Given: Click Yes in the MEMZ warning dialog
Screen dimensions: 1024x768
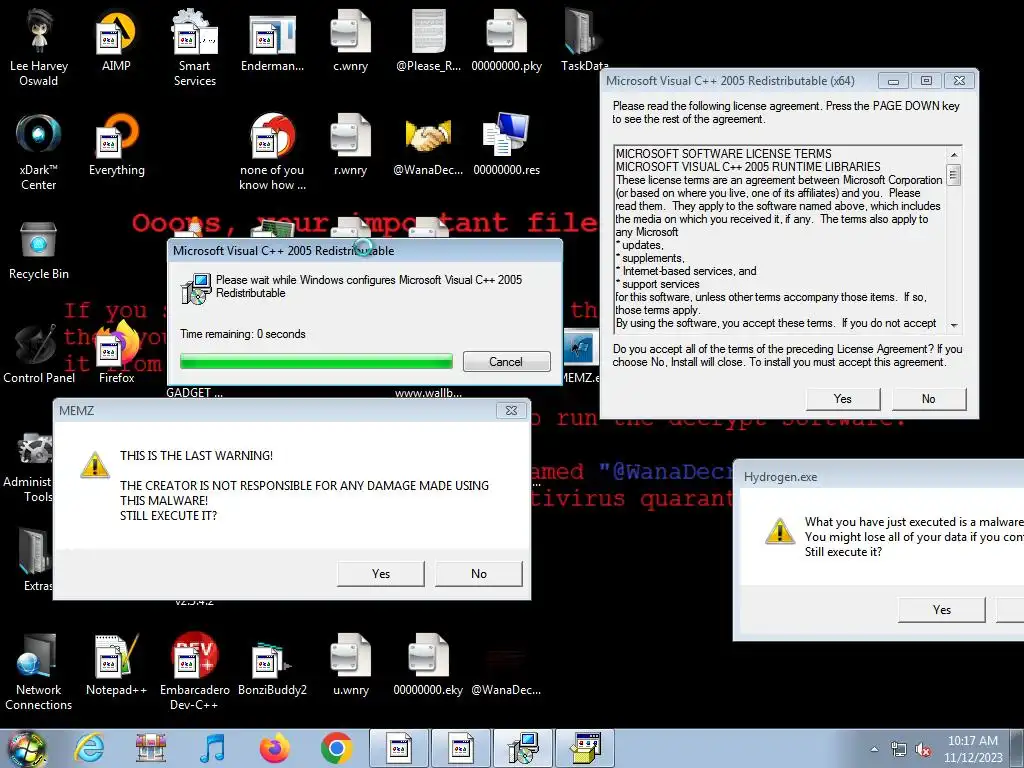Looking at the screenshot, I should click(x=381, y=573).
